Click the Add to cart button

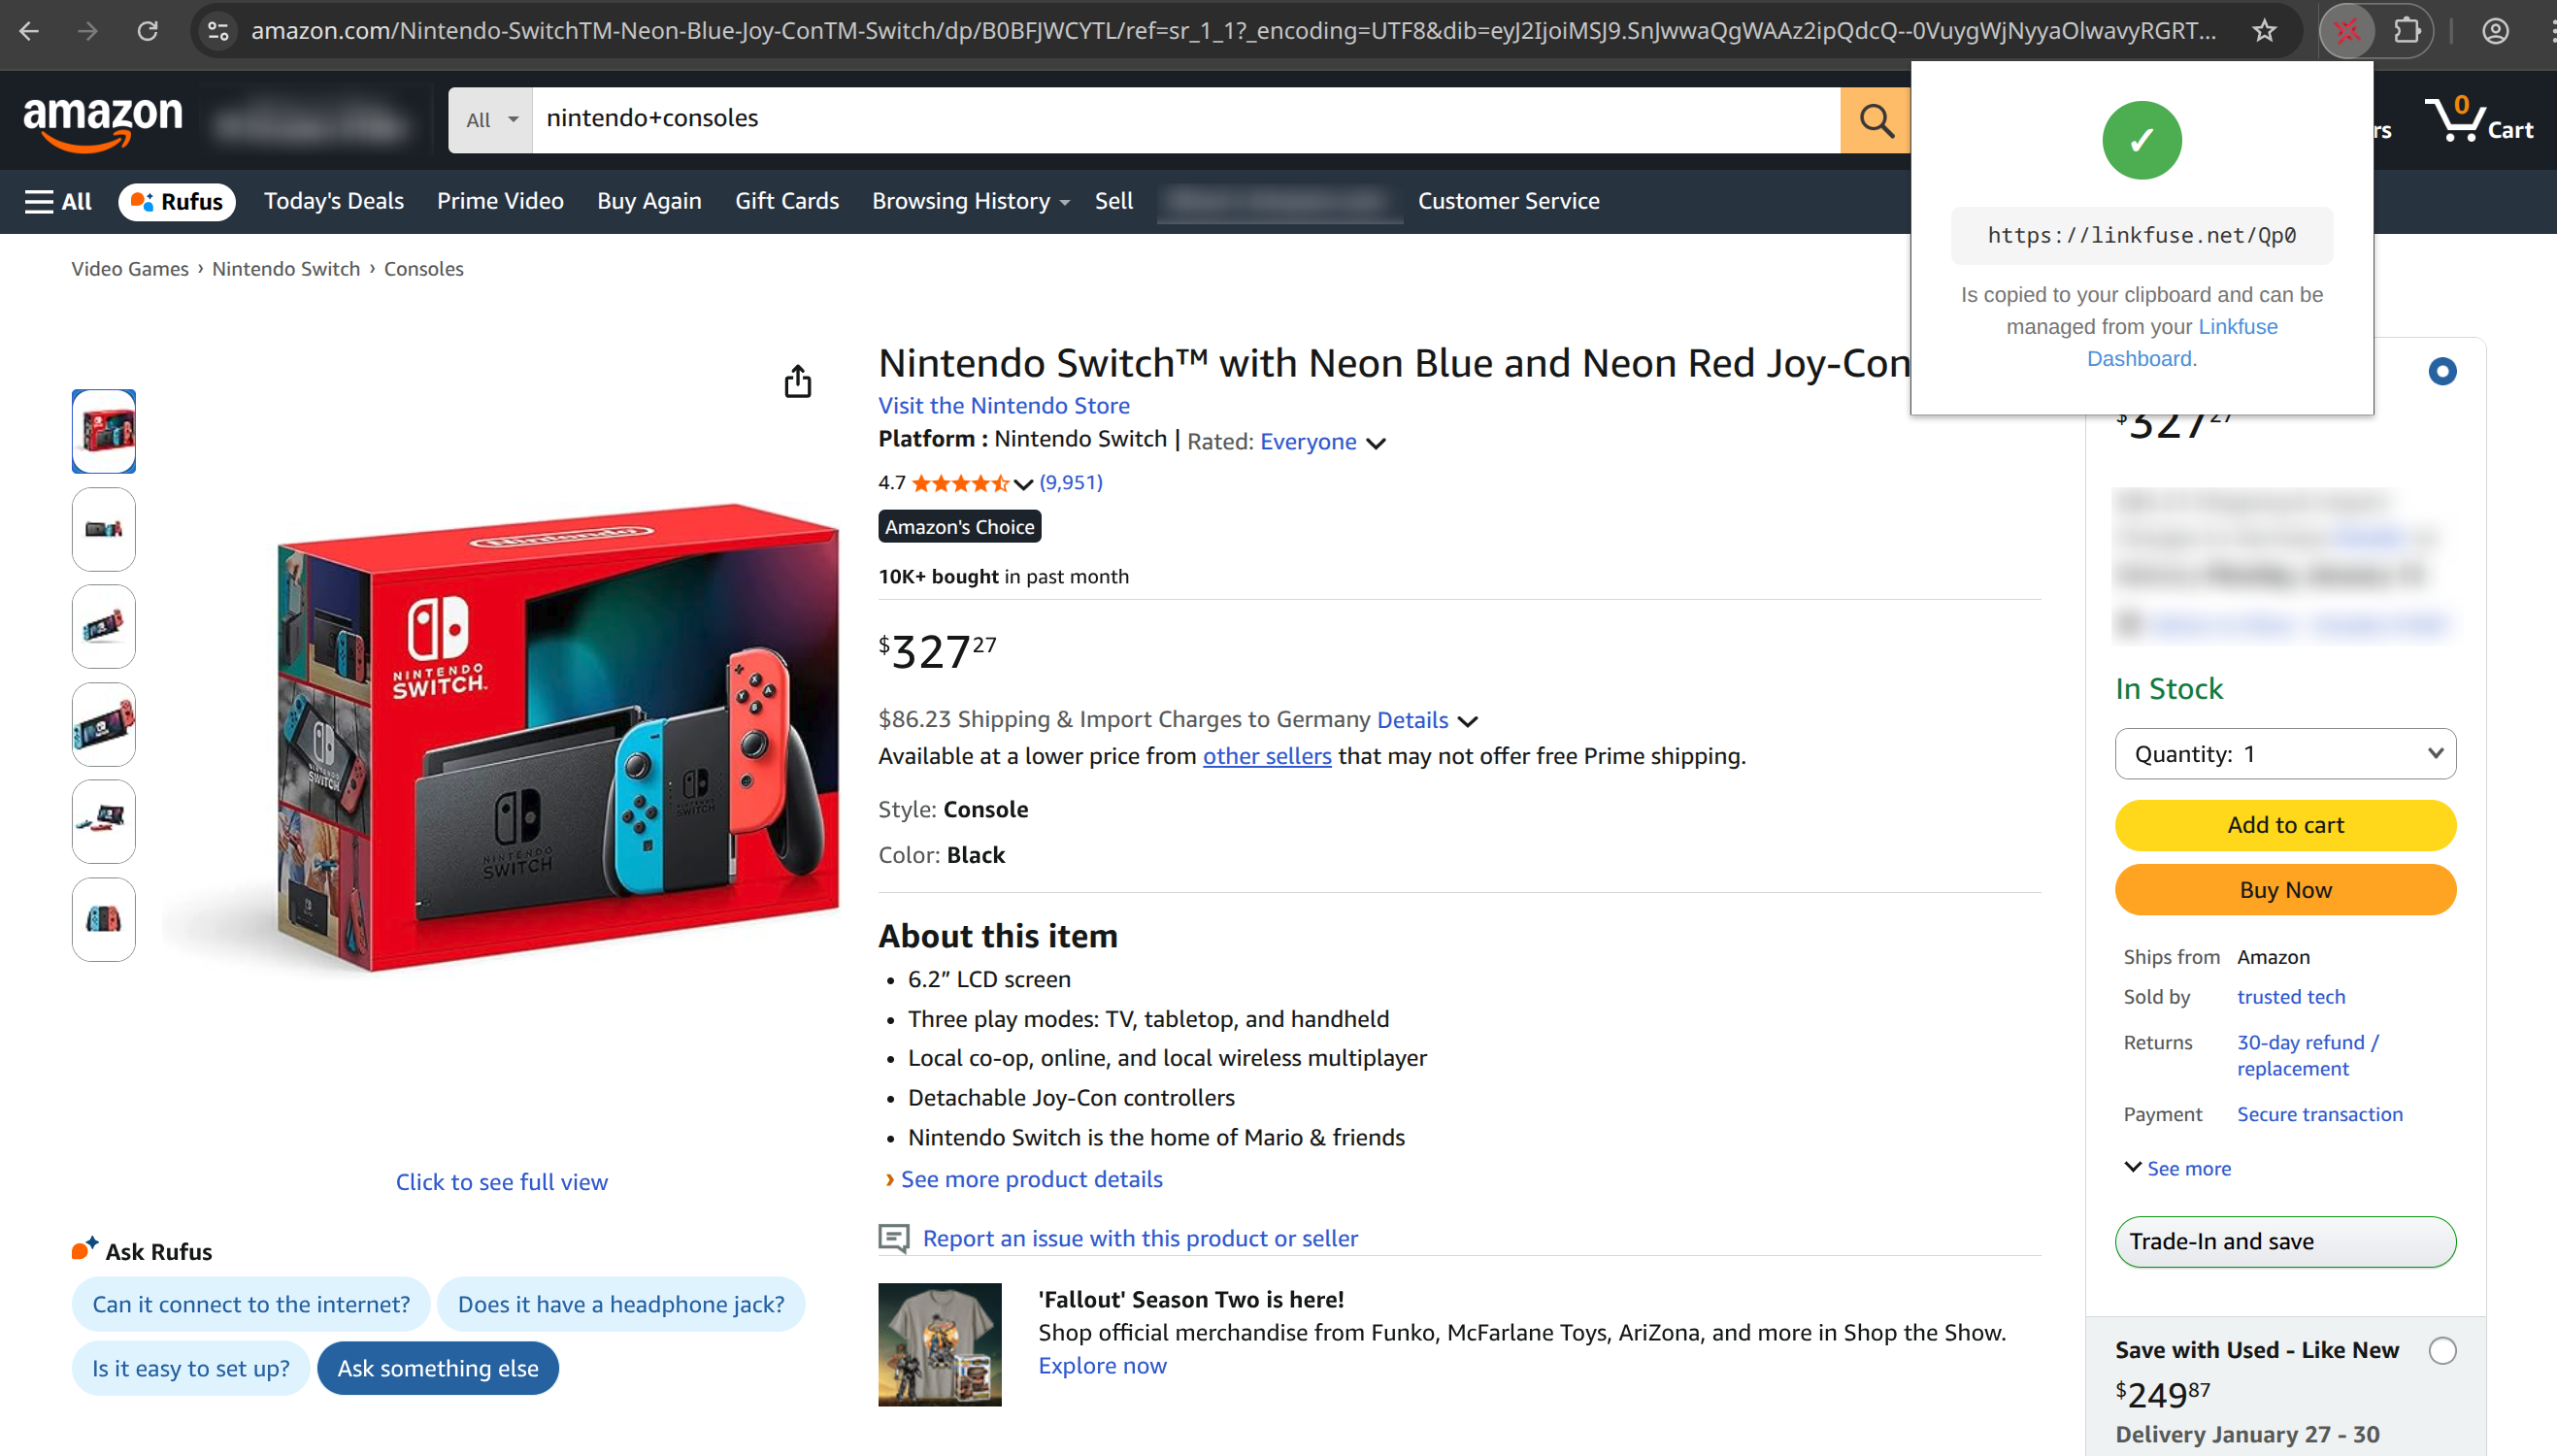tap(2285, 825)
